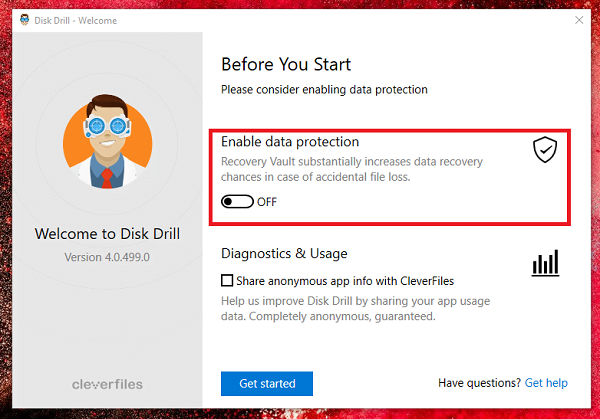
Task: Click the Welcome to Disk Drill title
Action: pos(107,234)
